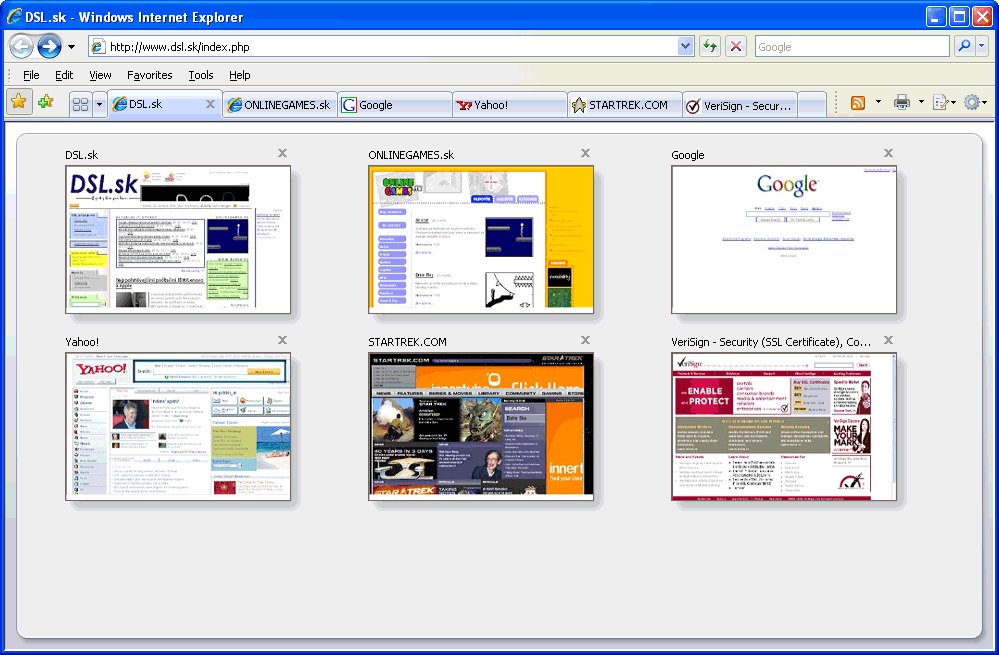Open Favorites Center star icon
999x655 pixels.
pyautogui.click(x=18, y=102)
